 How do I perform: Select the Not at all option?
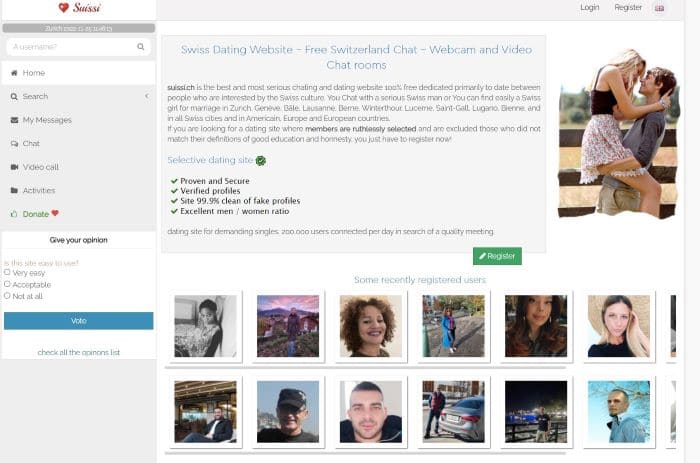(x=7, y=296)
